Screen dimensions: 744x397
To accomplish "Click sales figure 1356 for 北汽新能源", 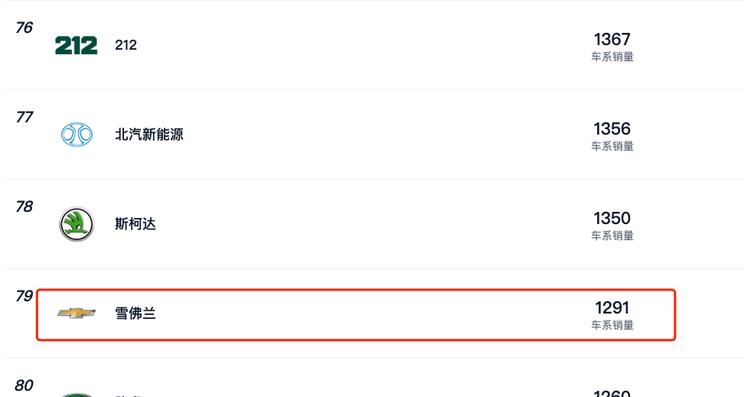I will tap(612, 129).
